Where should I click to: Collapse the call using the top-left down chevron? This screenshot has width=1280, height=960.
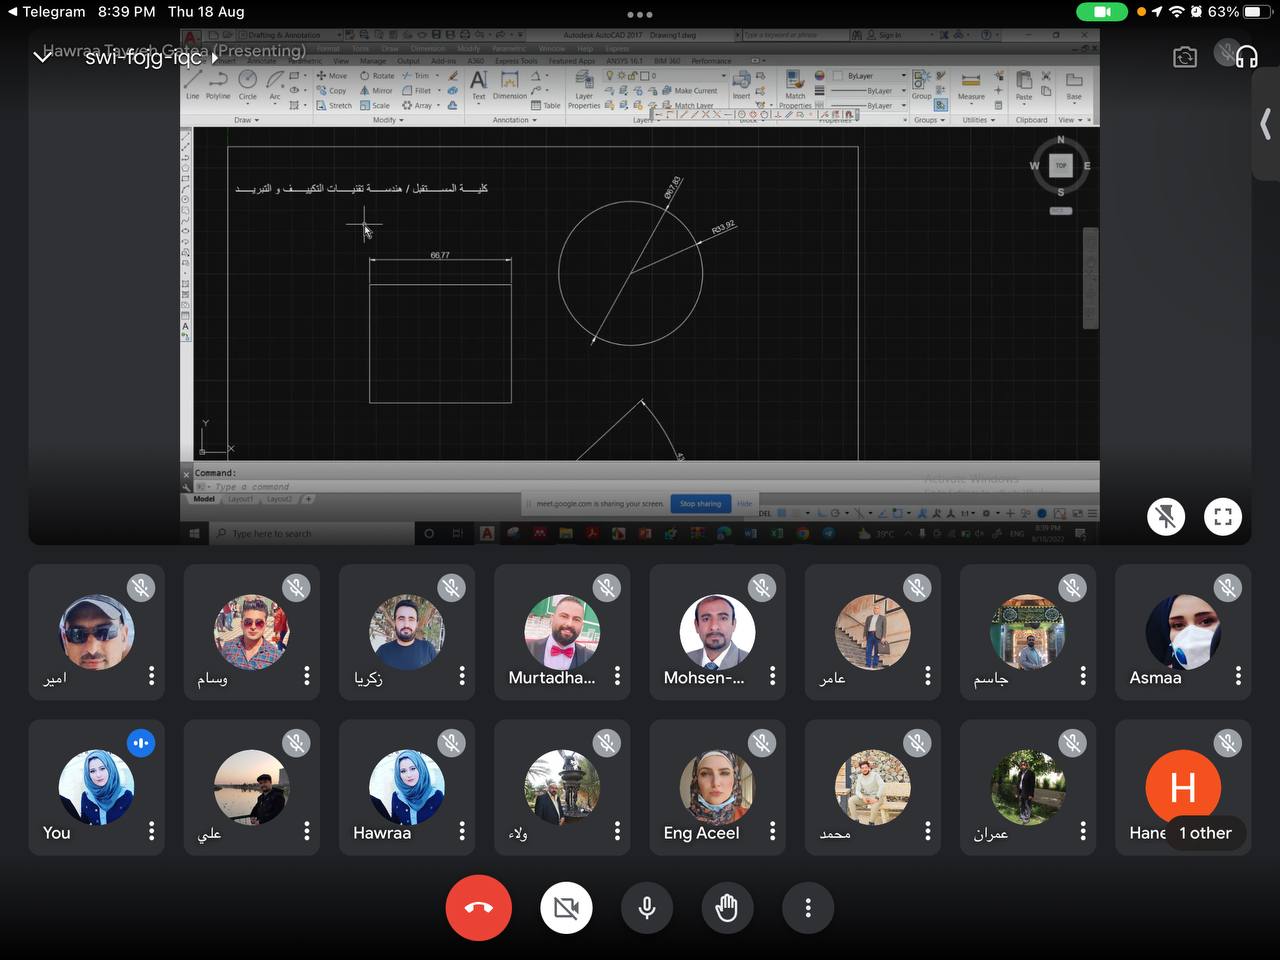coord(43,57)
